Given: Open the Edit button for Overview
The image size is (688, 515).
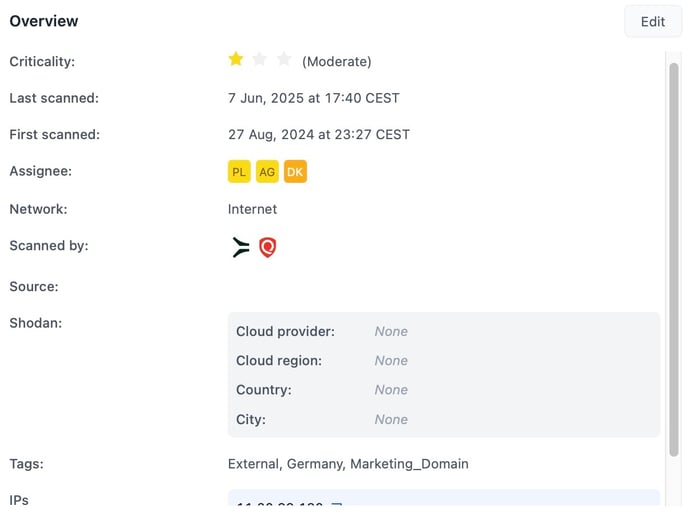Looking at the screenshot, I should coord(652,21).
